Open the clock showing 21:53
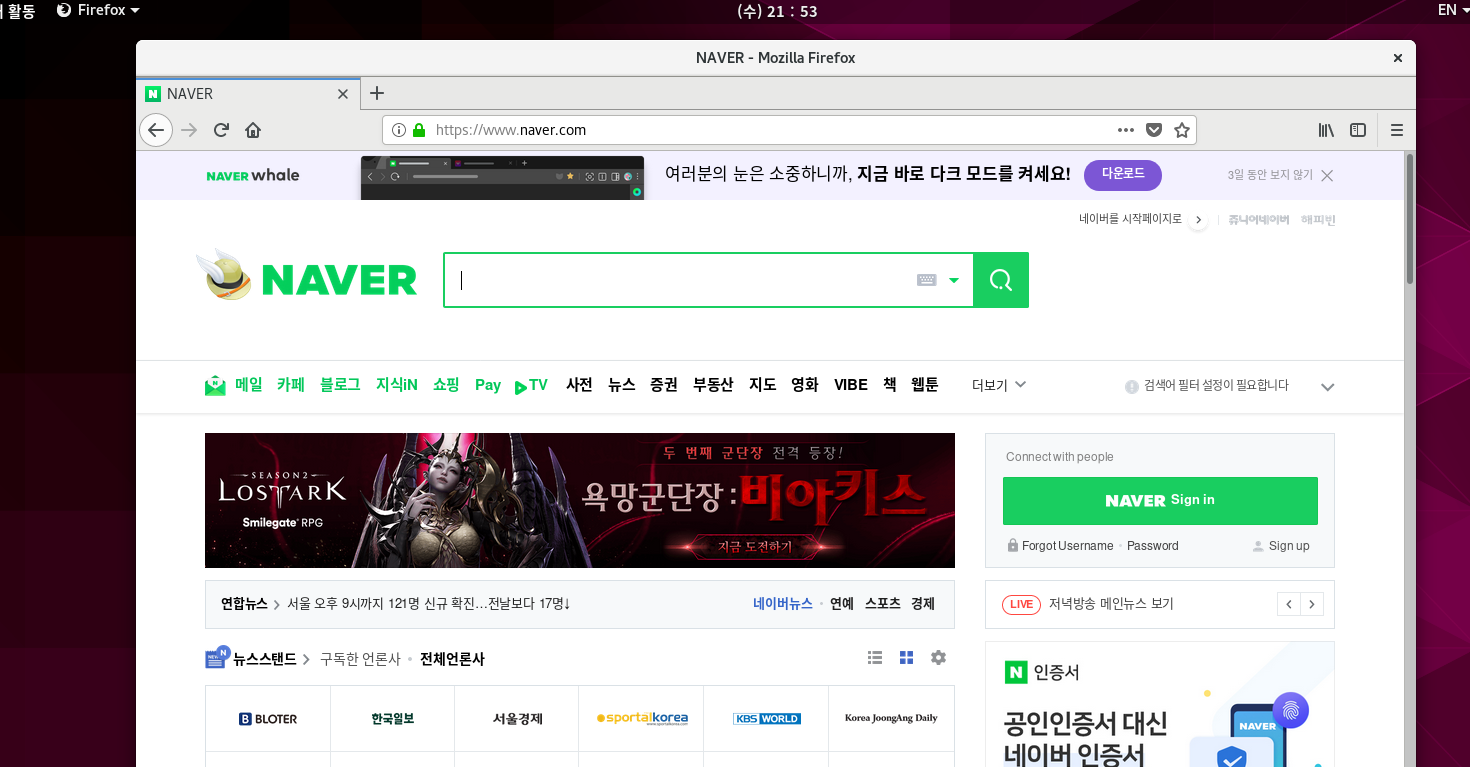Image resolution: width=1470 pixels, height=767 pixels. coord(777,11)
